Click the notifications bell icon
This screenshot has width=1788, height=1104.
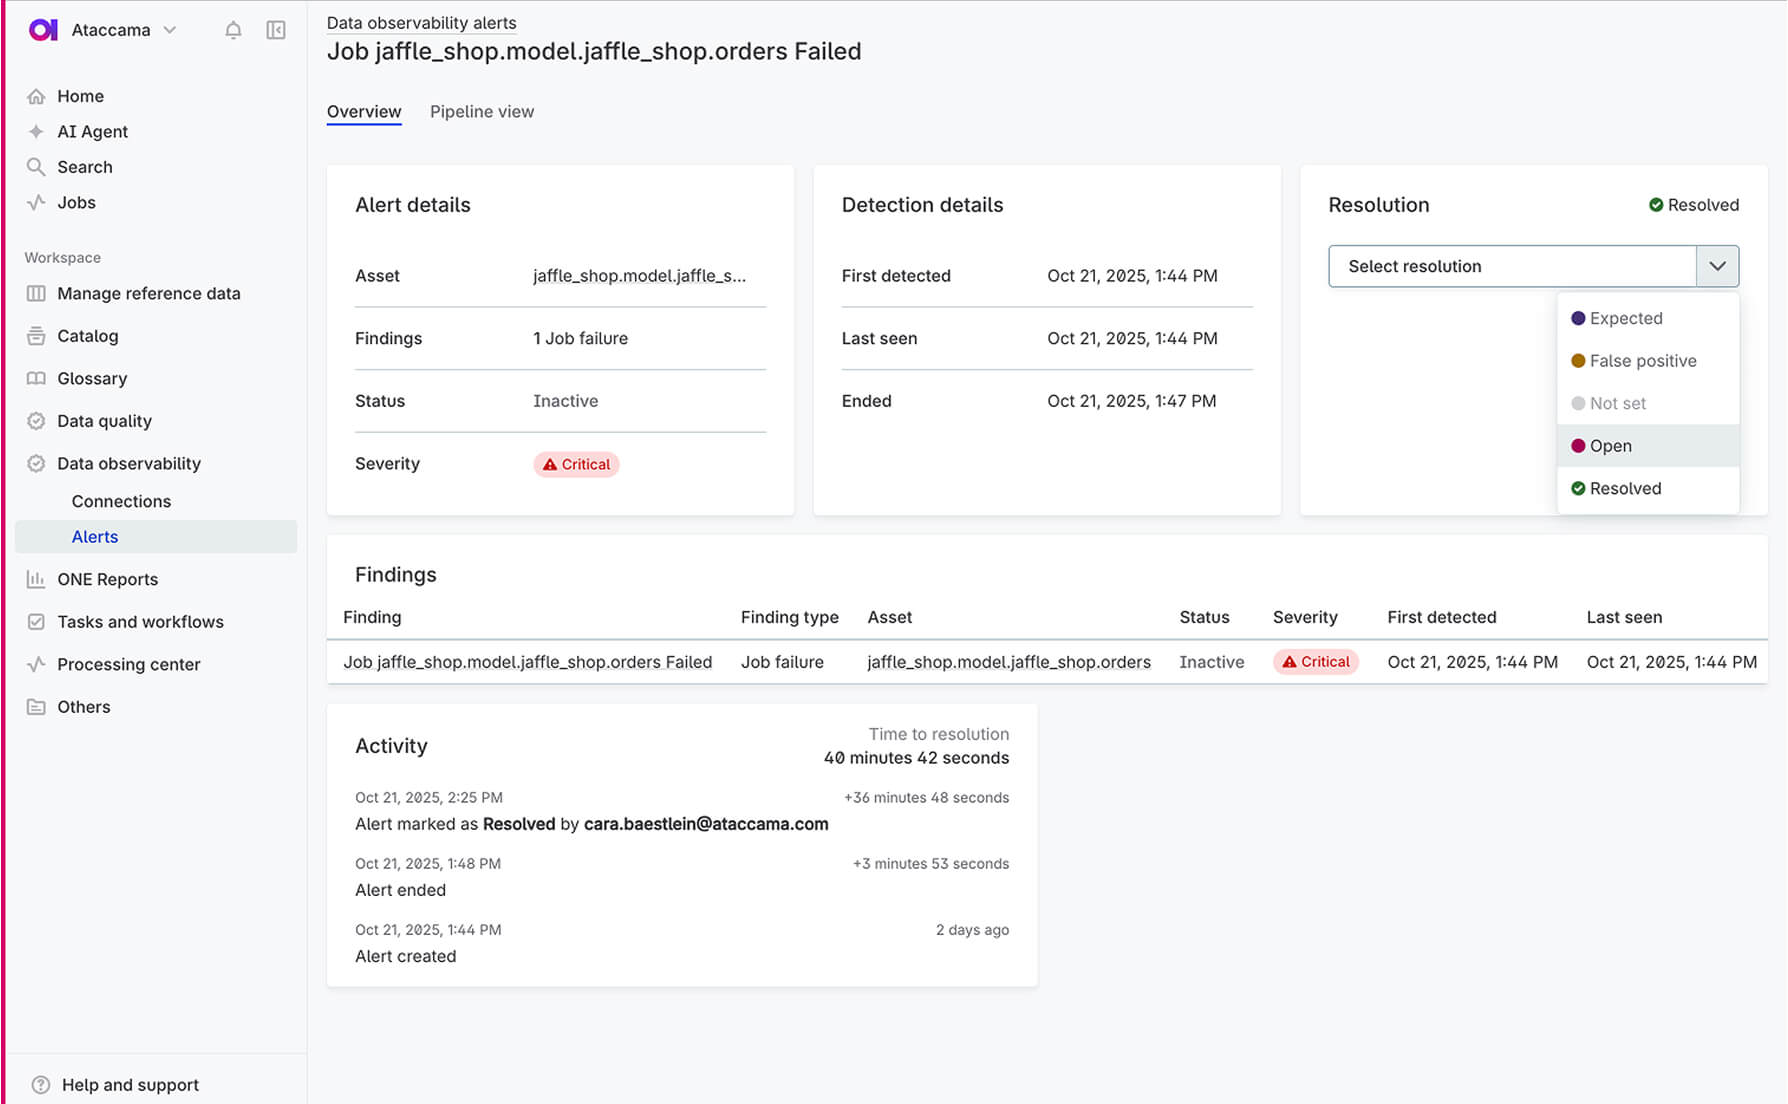coord(233,30)
